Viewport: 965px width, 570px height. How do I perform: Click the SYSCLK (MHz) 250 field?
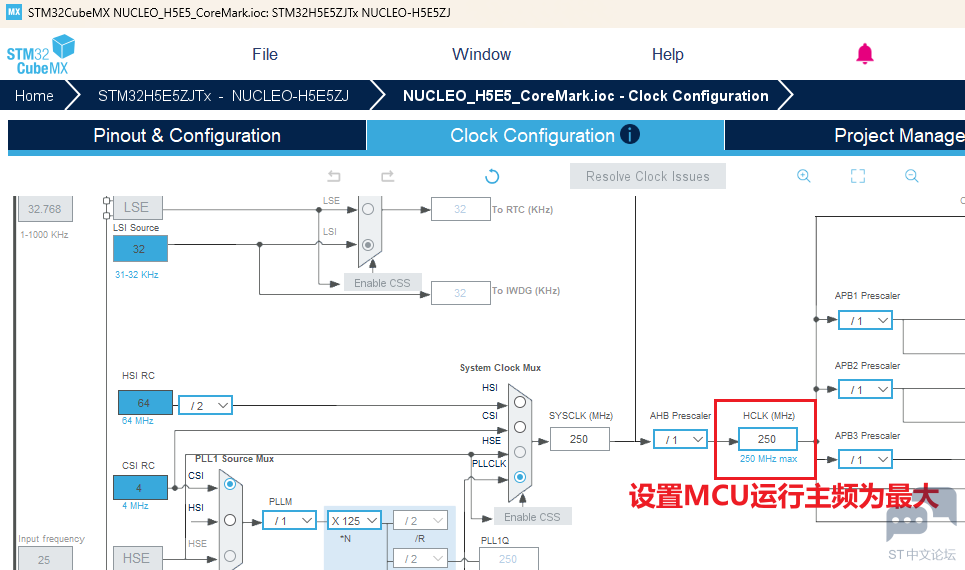pos(580,439)
